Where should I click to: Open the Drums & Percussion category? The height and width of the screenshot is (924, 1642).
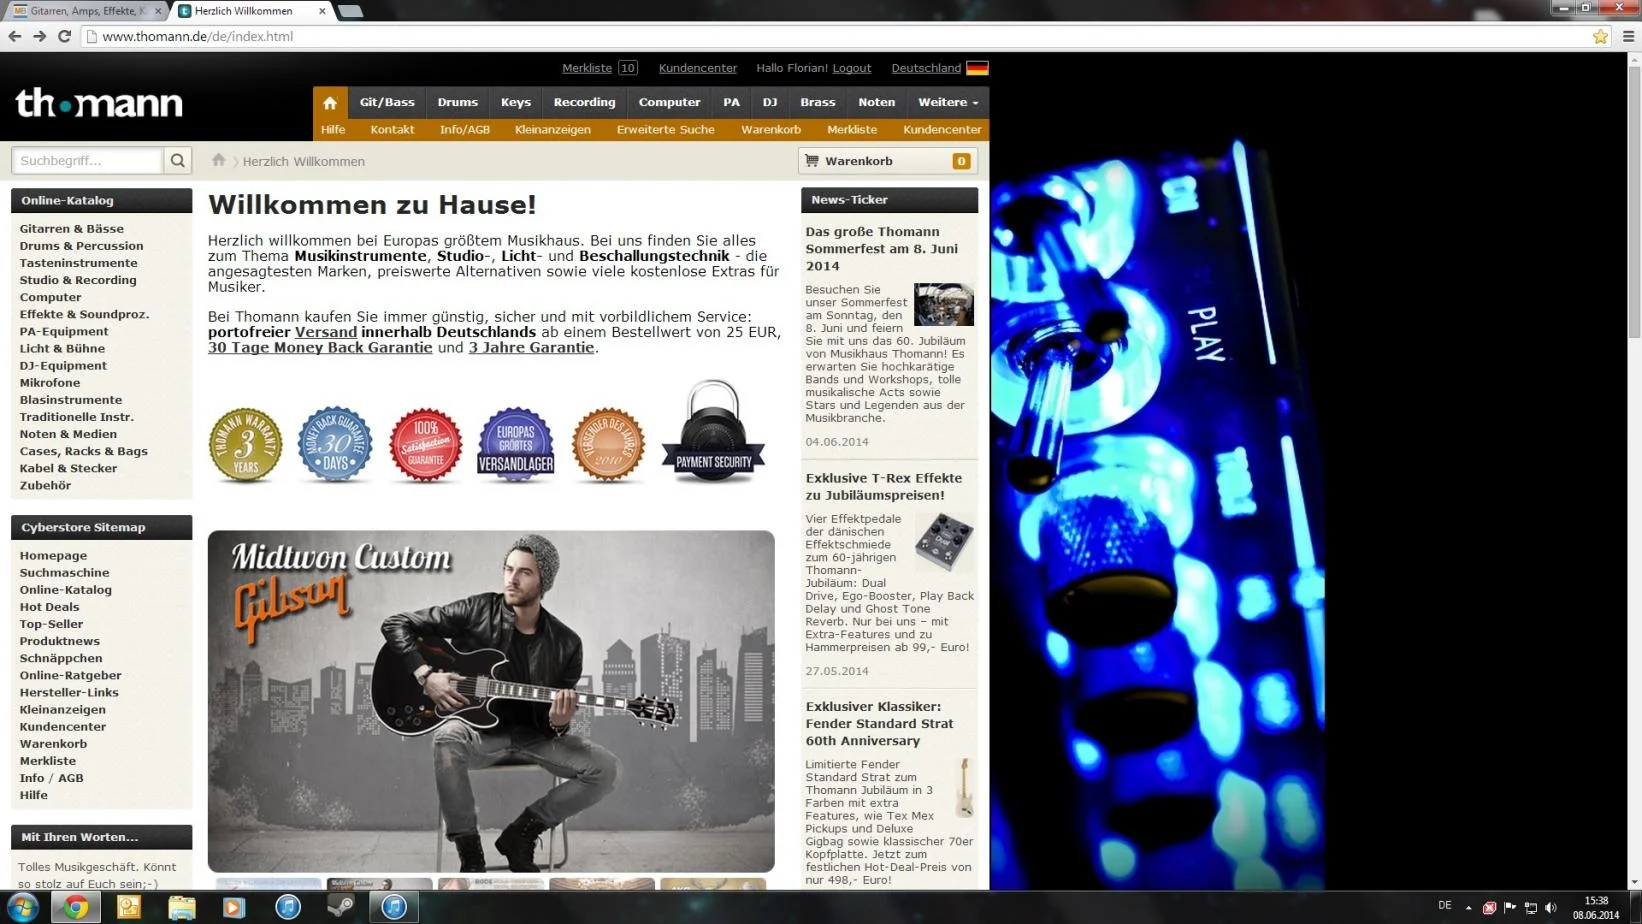tap(81, 245)
